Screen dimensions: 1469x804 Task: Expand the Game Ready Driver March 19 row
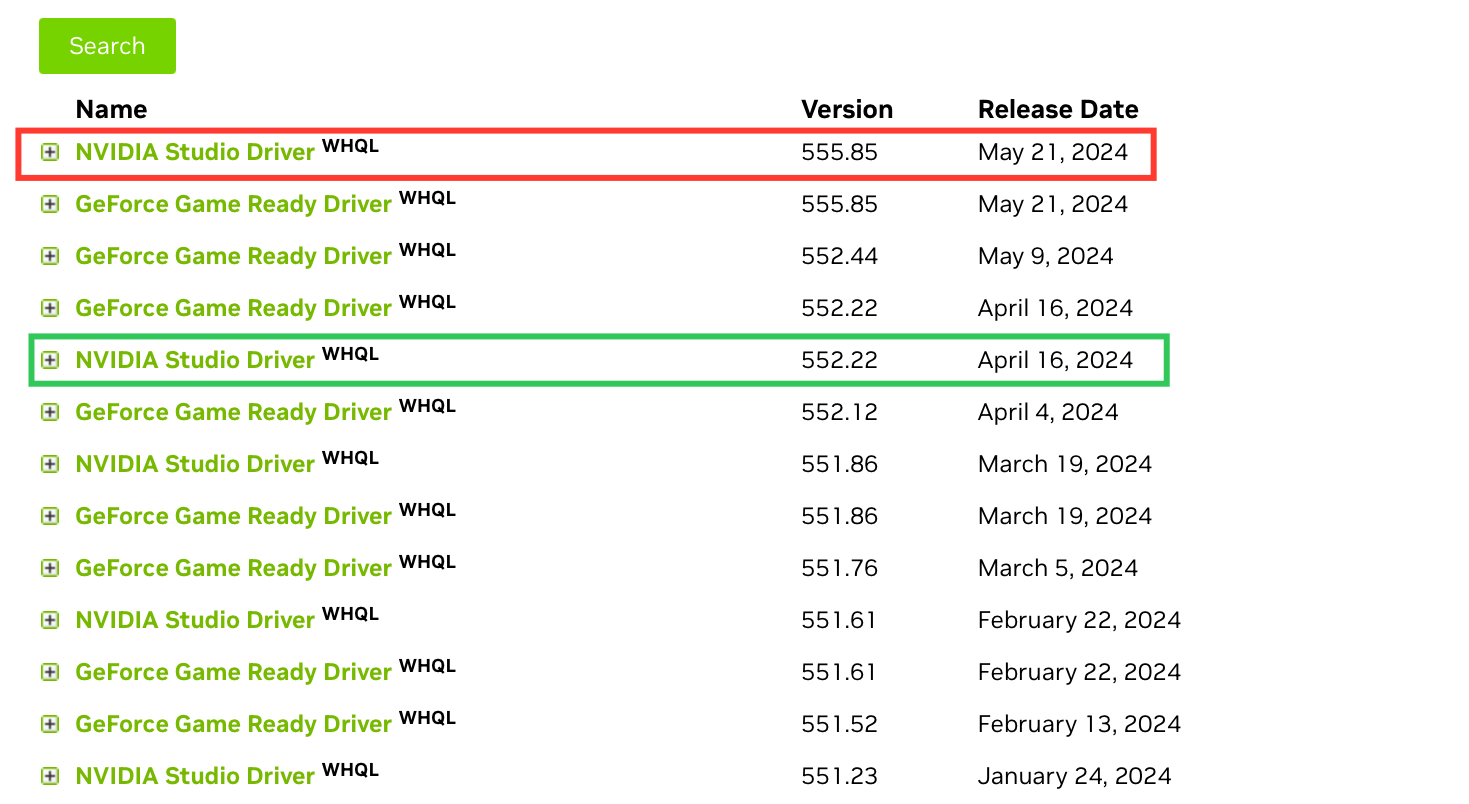(50, 516)
